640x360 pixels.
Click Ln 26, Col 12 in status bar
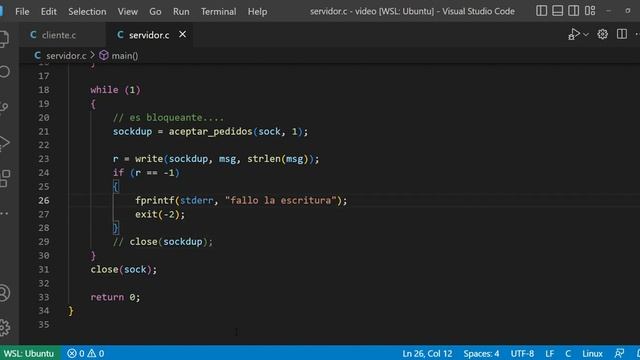pyautogui.click(x=427, y=353)
